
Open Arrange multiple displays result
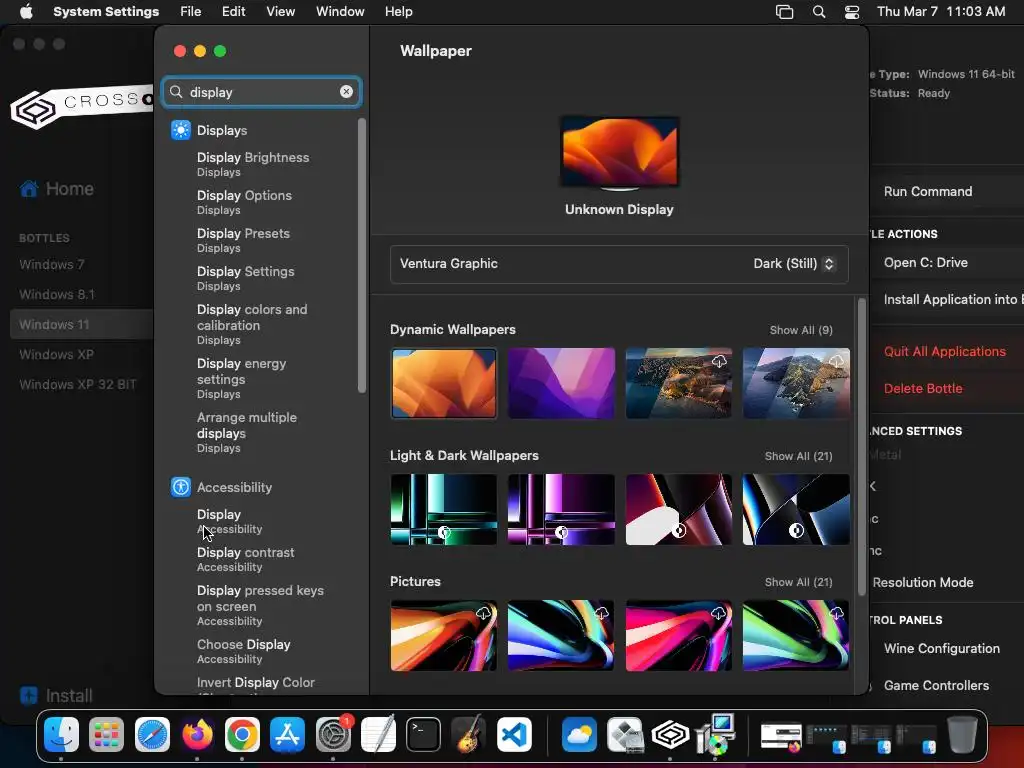point(247,432)
